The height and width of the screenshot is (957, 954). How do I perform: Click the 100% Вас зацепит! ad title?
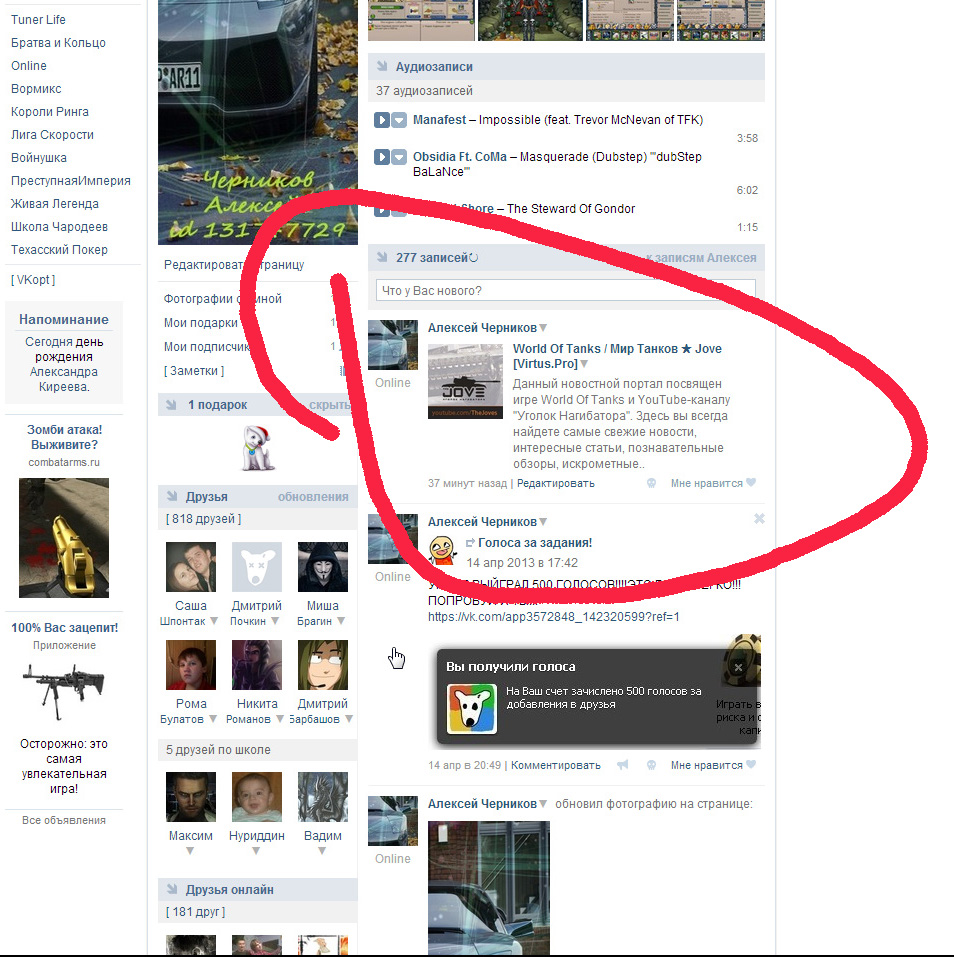(x=64, y=627)
